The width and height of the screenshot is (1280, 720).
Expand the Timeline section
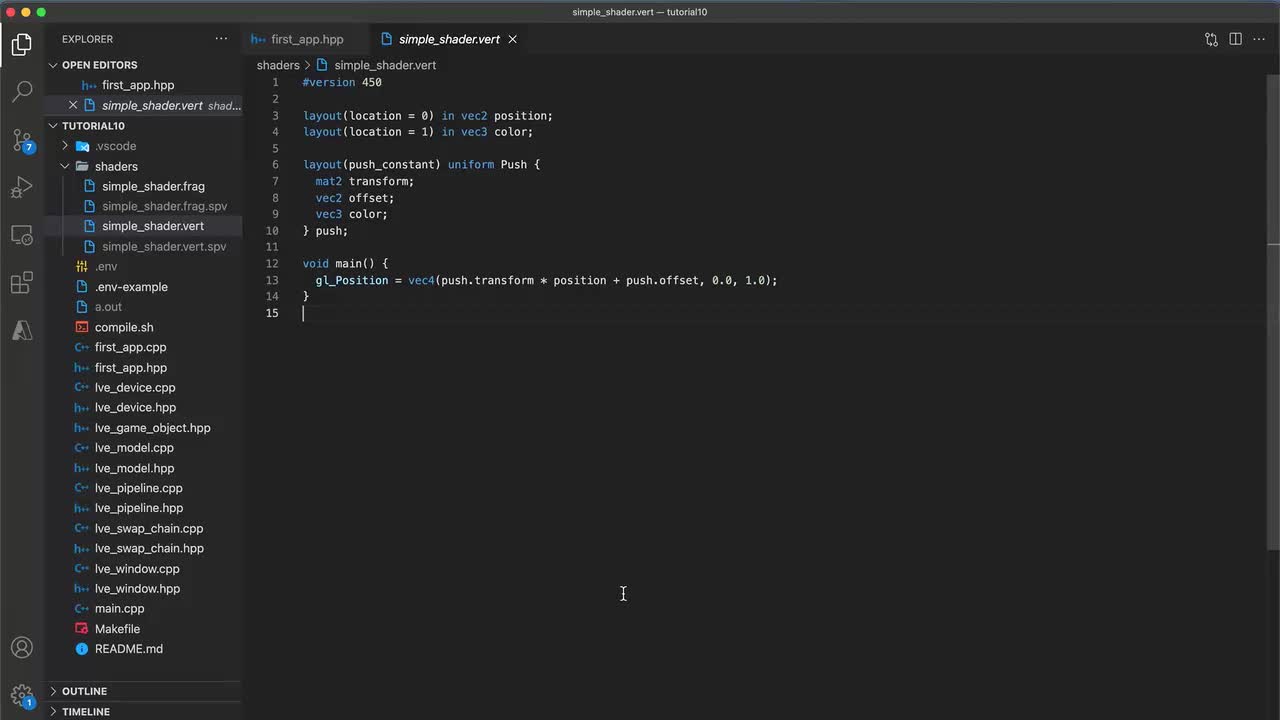86,711
